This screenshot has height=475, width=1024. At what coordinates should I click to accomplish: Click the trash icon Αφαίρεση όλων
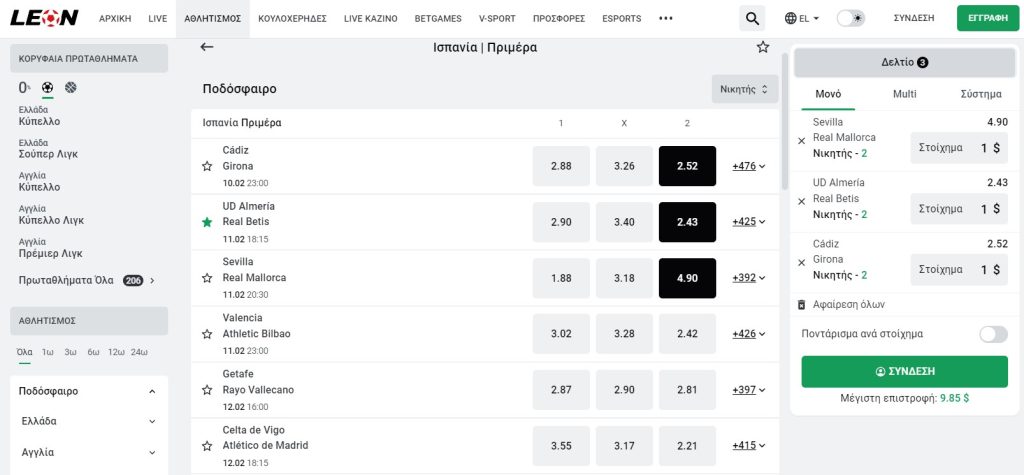[x=801, y=304]
